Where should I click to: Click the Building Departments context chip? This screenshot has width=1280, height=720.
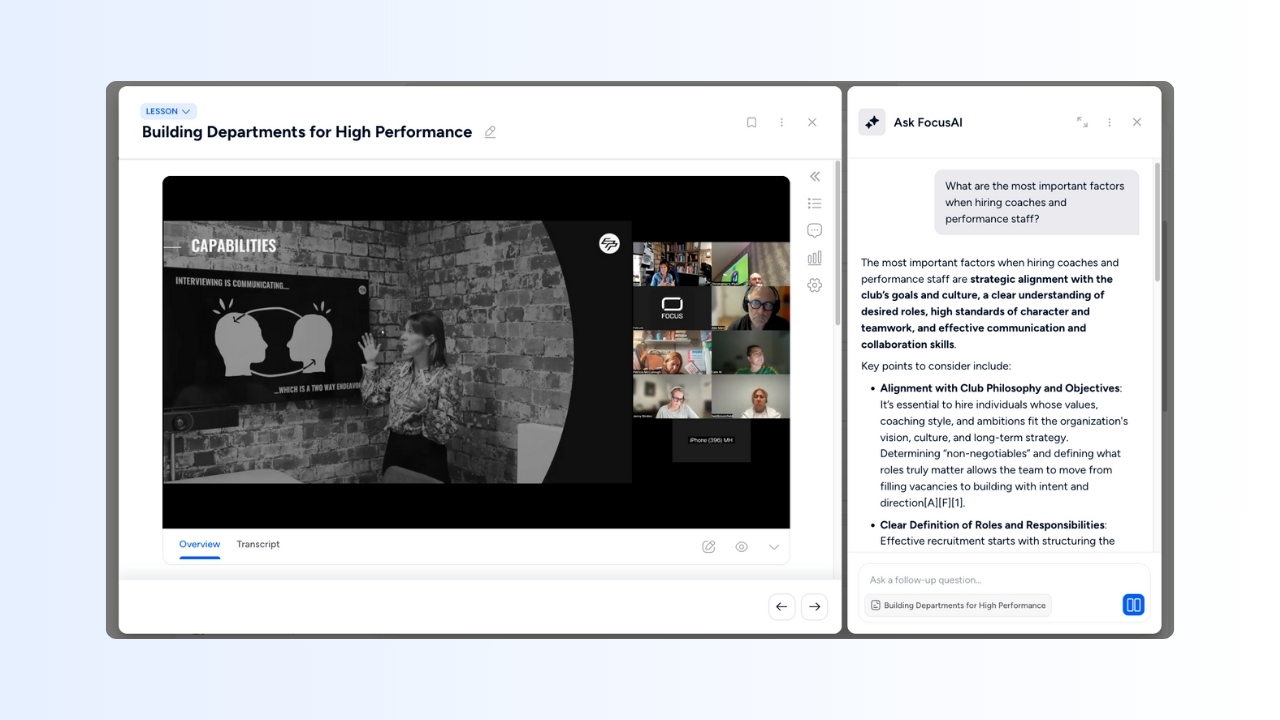coord(958,605)
